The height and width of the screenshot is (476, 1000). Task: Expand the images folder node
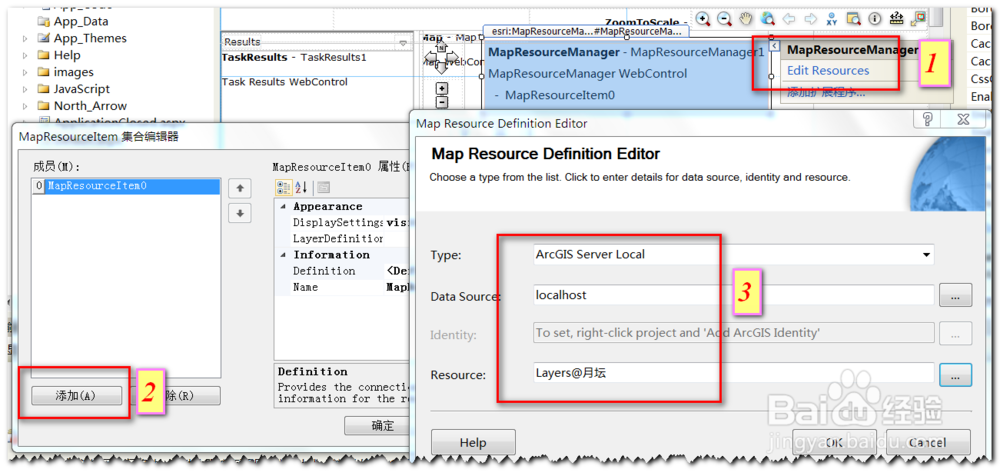click(x=25, y=73)
